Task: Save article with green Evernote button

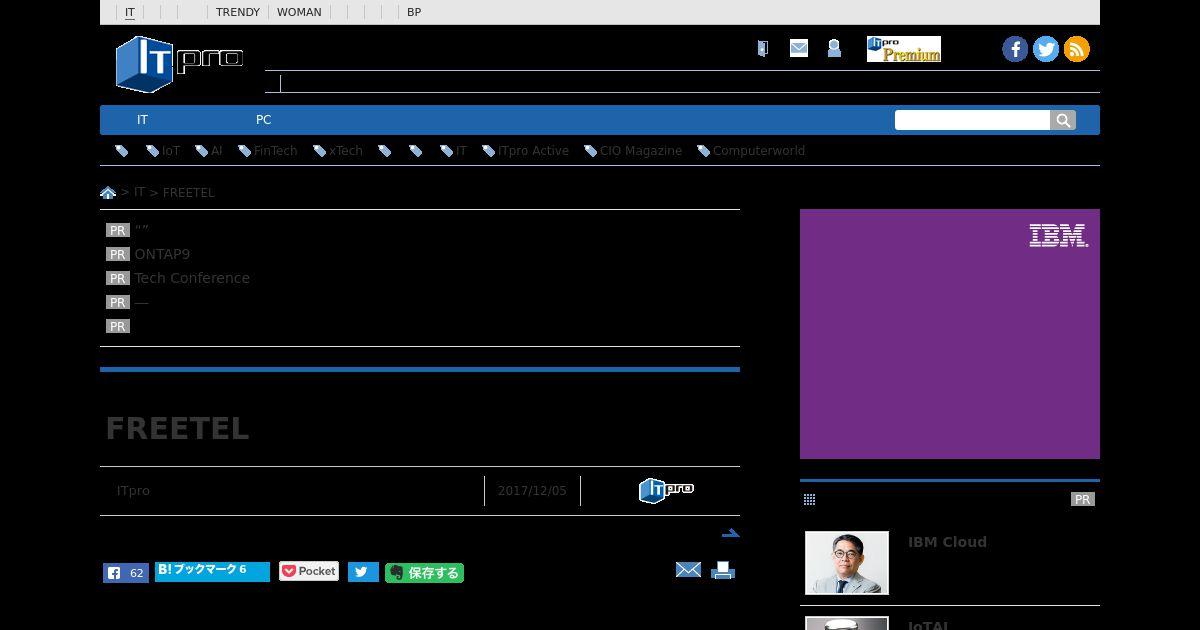Action: [x=424, y=573]
